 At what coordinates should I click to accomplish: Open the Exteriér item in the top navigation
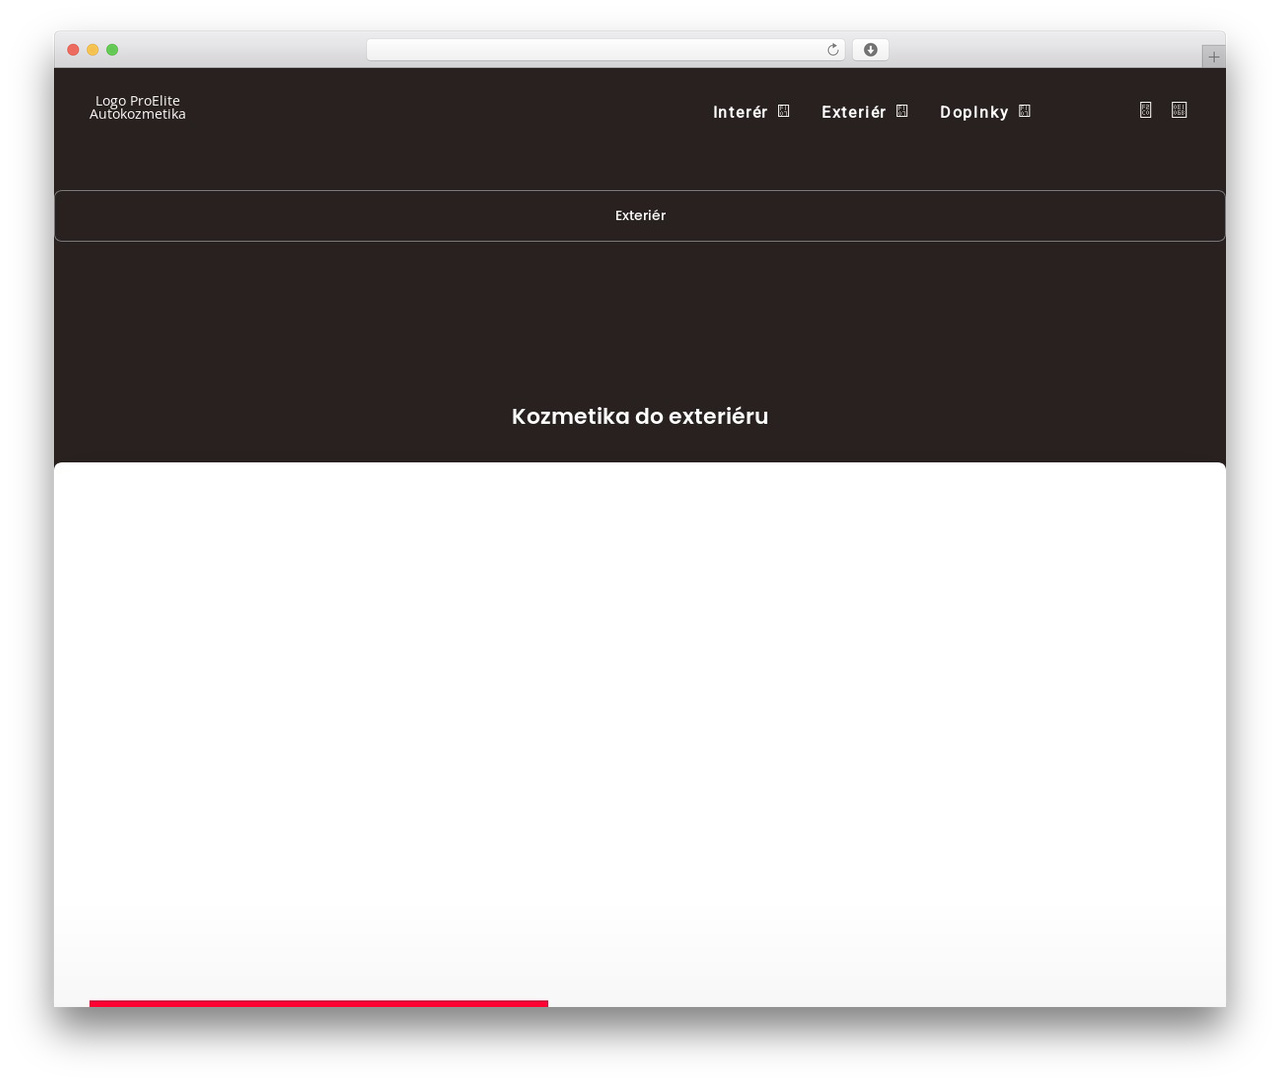point(854,112)
